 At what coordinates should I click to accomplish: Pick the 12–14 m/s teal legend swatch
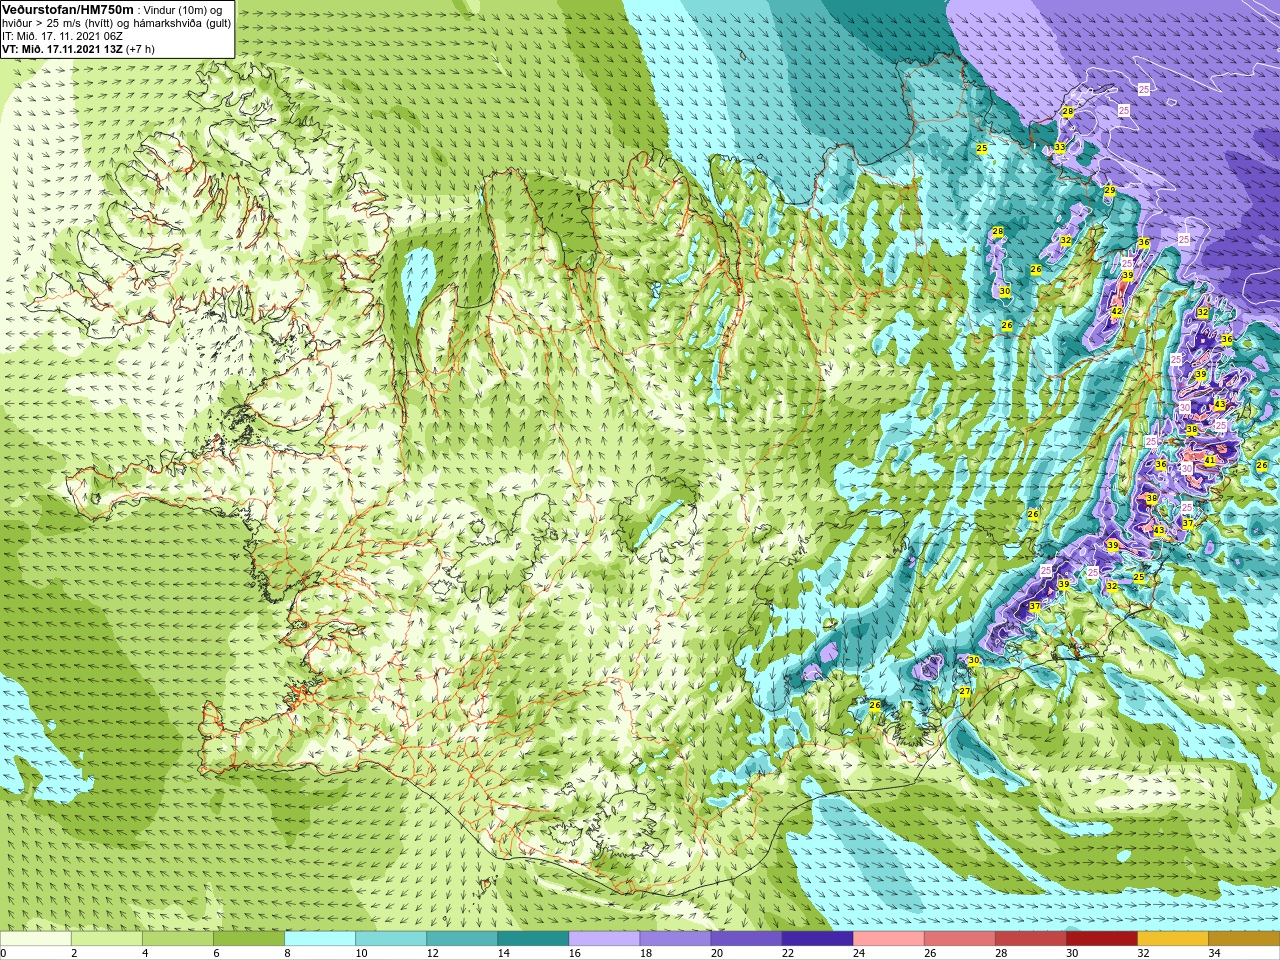click(x=462, y=939)
